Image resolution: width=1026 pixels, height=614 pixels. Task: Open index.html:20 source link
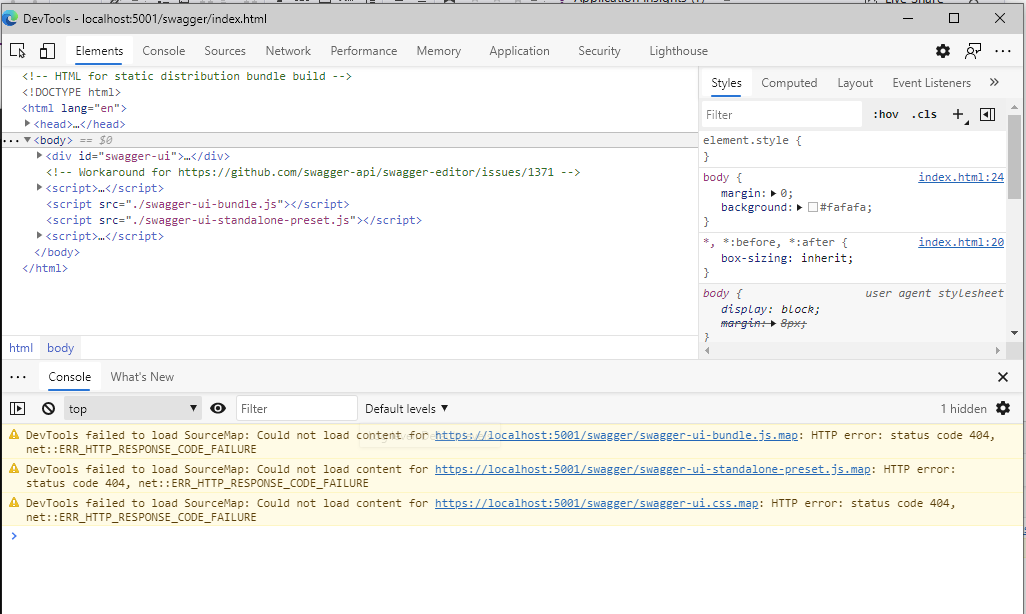961,242
